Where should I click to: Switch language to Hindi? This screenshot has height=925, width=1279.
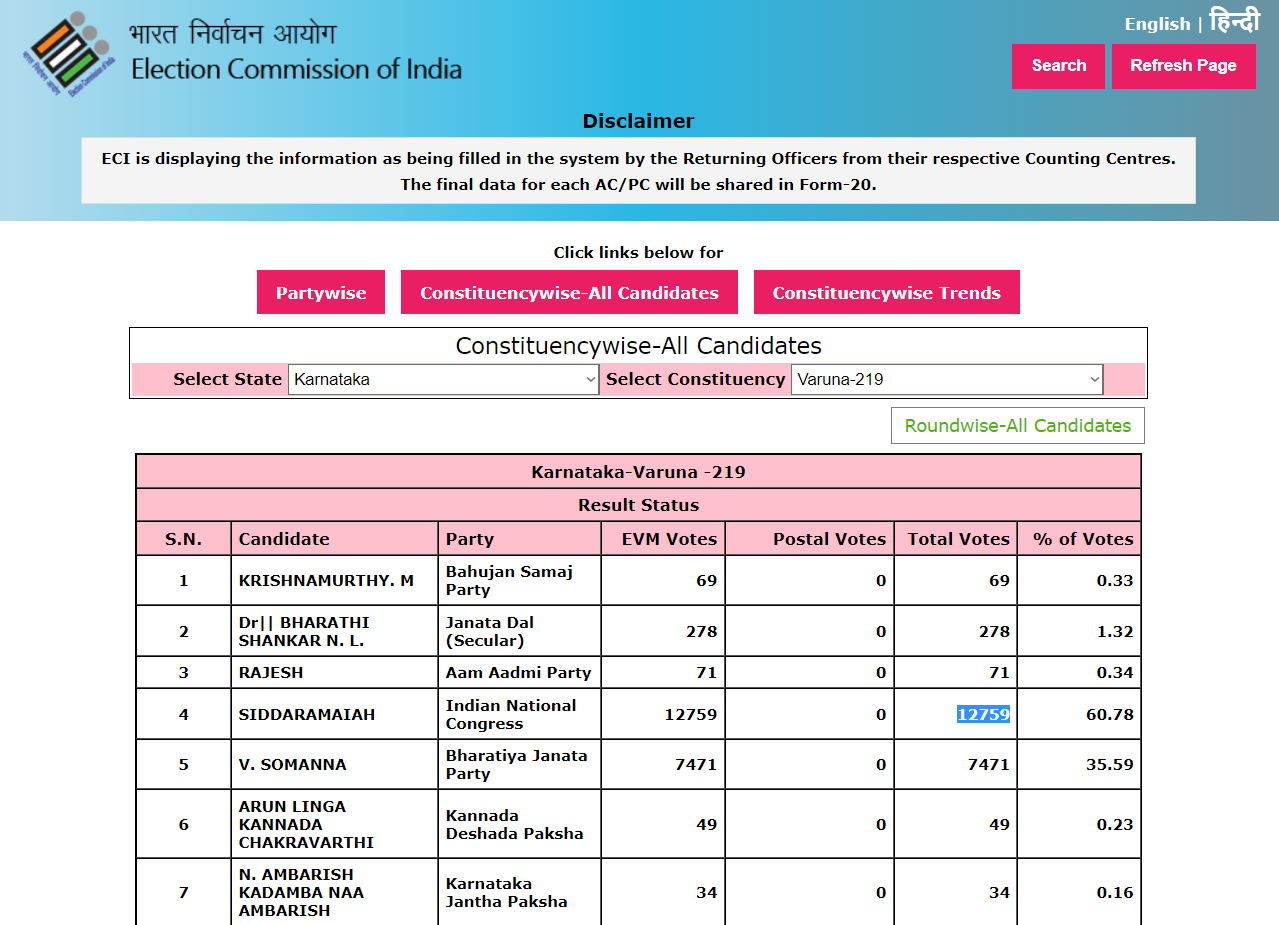[x=1234, y=22]
